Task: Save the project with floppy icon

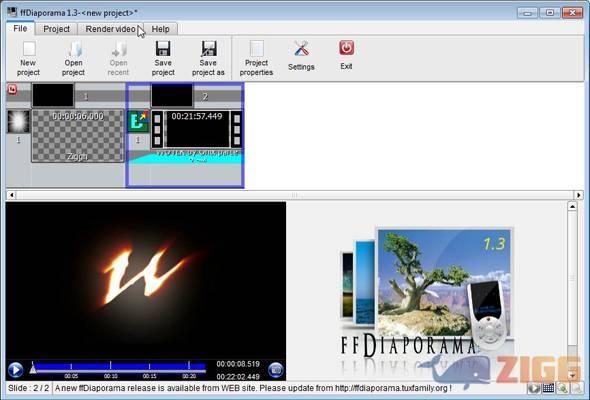Action: pyautogui.click(x=163, y=58)
